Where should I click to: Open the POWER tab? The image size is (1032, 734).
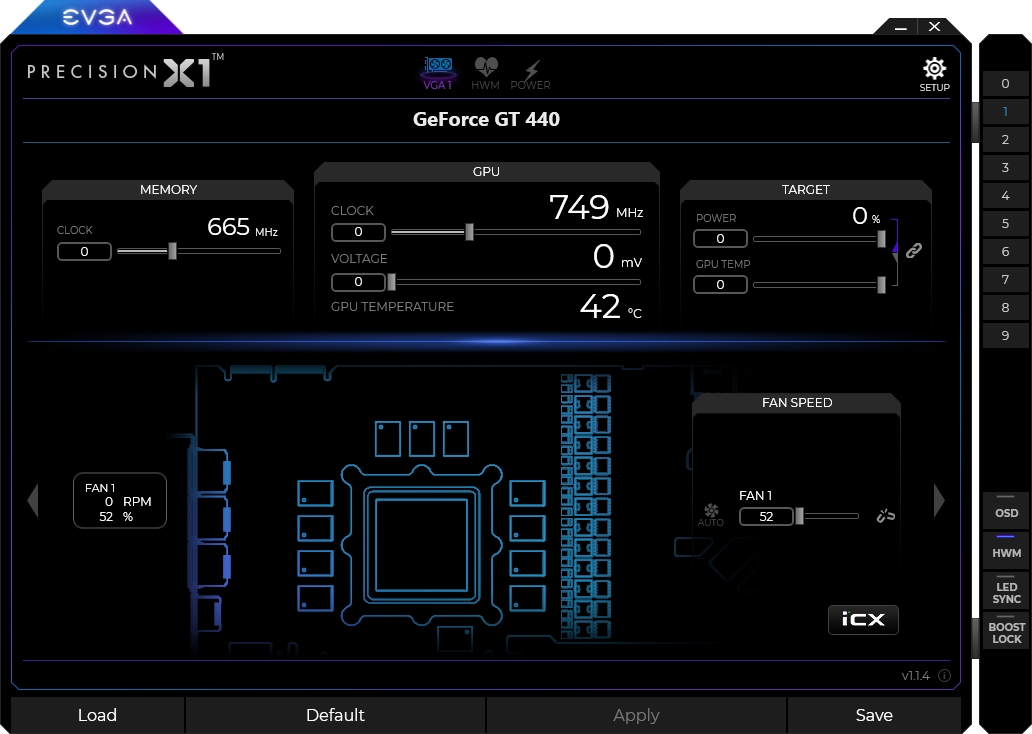(x=530, y=74)
